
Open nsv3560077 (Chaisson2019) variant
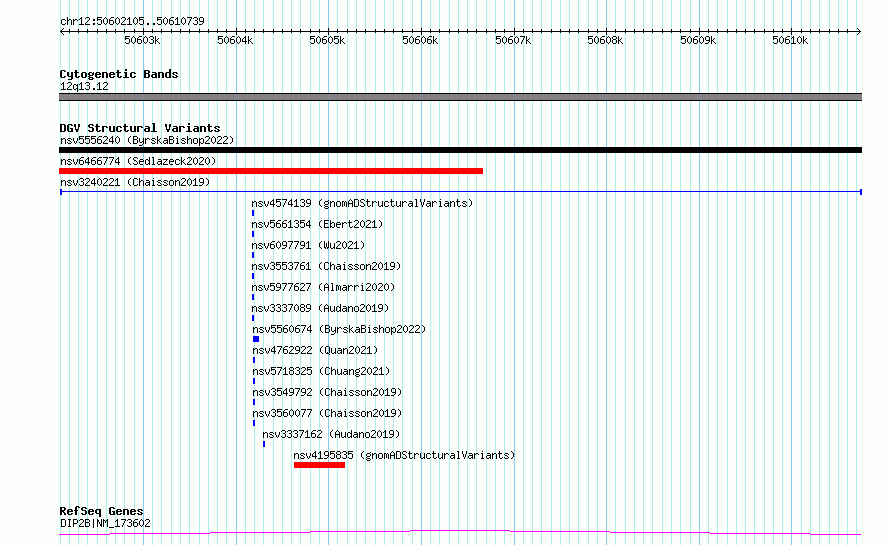coord(327,413)
